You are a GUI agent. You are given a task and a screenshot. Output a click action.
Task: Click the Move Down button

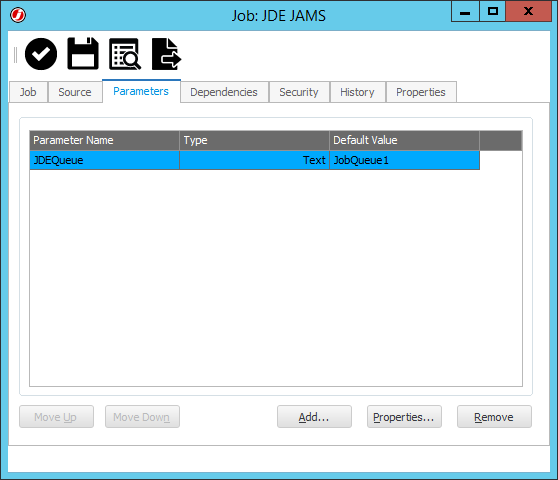click(x=142, y=417)
